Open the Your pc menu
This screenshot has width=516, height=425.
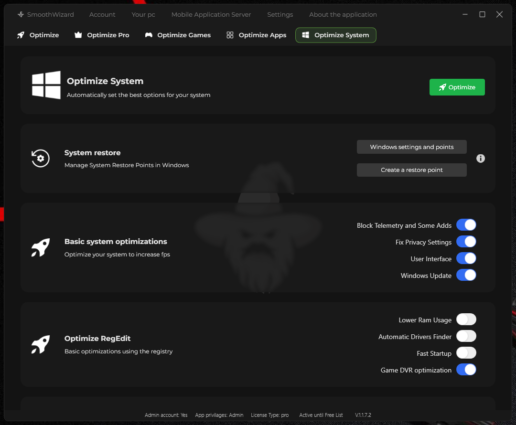pyautogui.click(x=143, y=15)
